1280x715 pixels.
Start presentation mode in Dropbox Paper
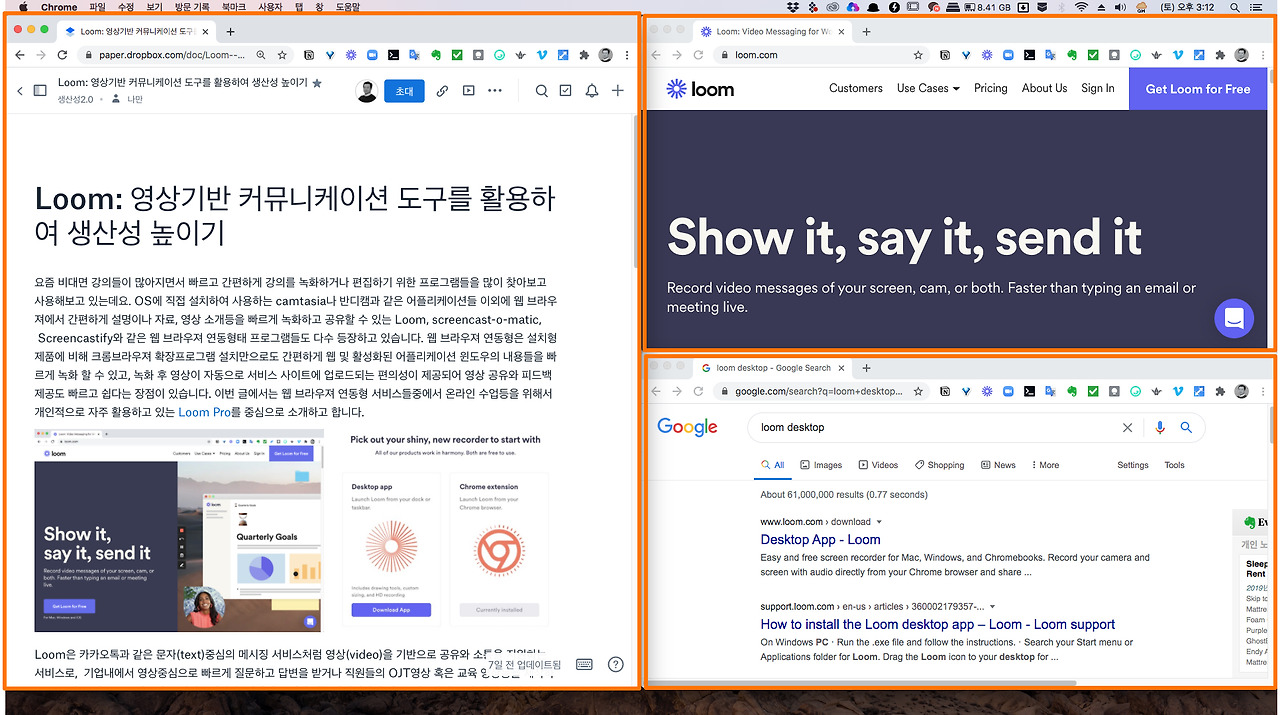click(x=468, y=91)
